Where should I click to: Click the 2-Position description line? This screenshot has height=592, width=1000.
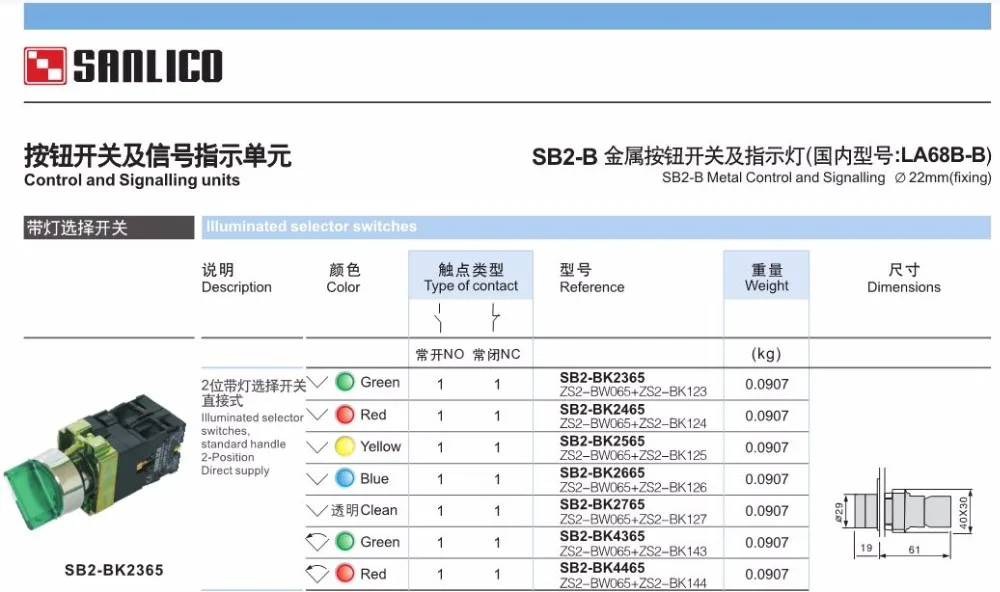pos(228,457)
